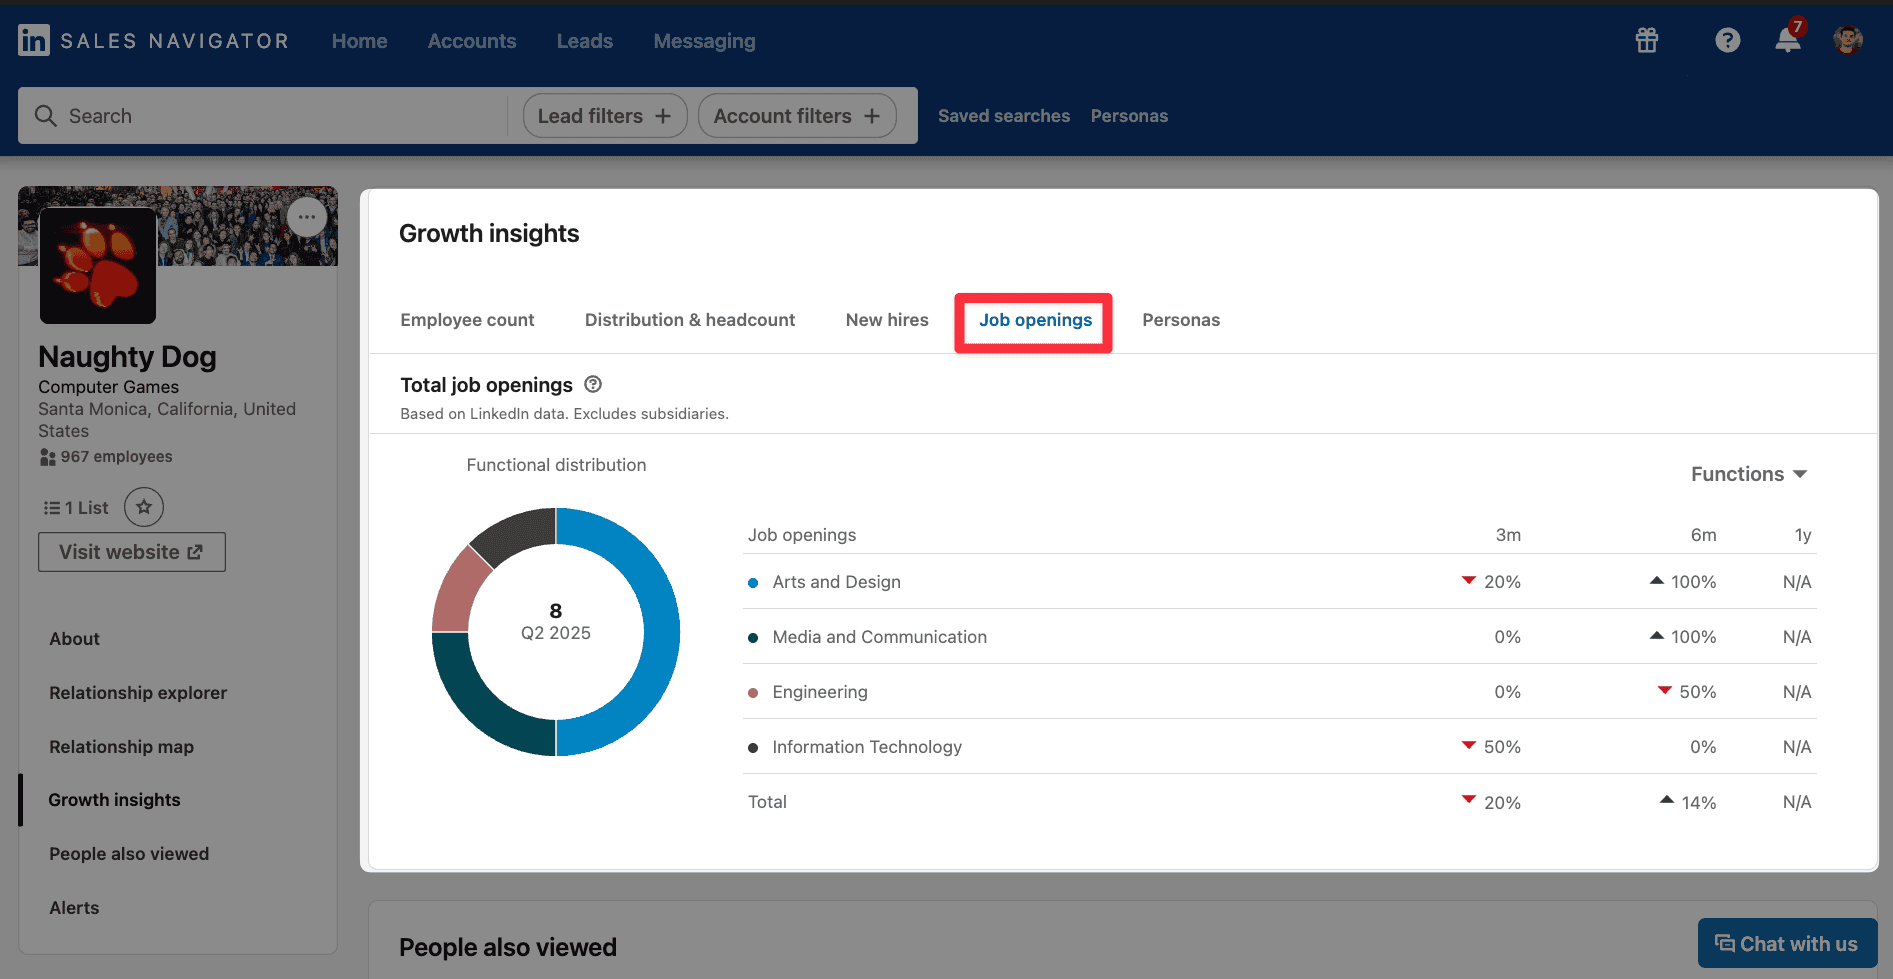Open the gift box icon
1893x979 pixels.
[1647, 40]
